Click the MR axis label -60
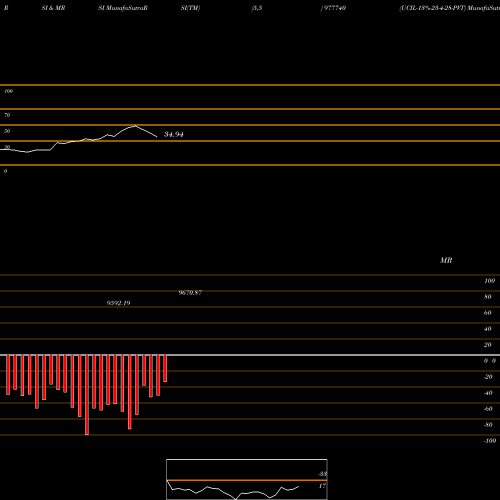The image size is (500, 500). coord(488,409)
